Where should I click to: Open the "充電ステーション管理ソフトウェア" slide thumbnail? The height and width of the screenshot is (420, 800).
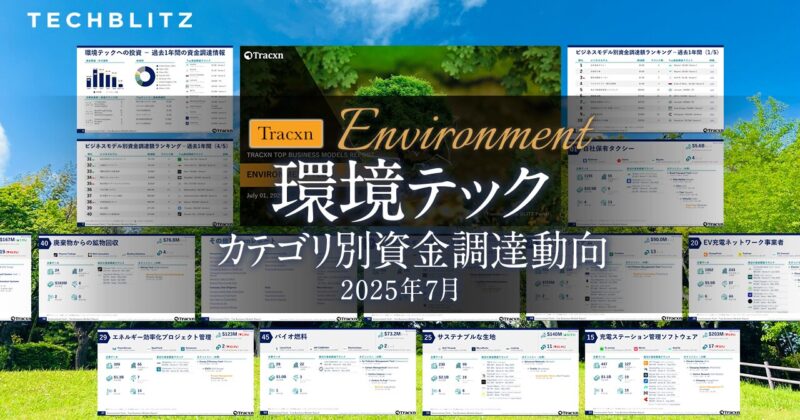tap(663, 372)
